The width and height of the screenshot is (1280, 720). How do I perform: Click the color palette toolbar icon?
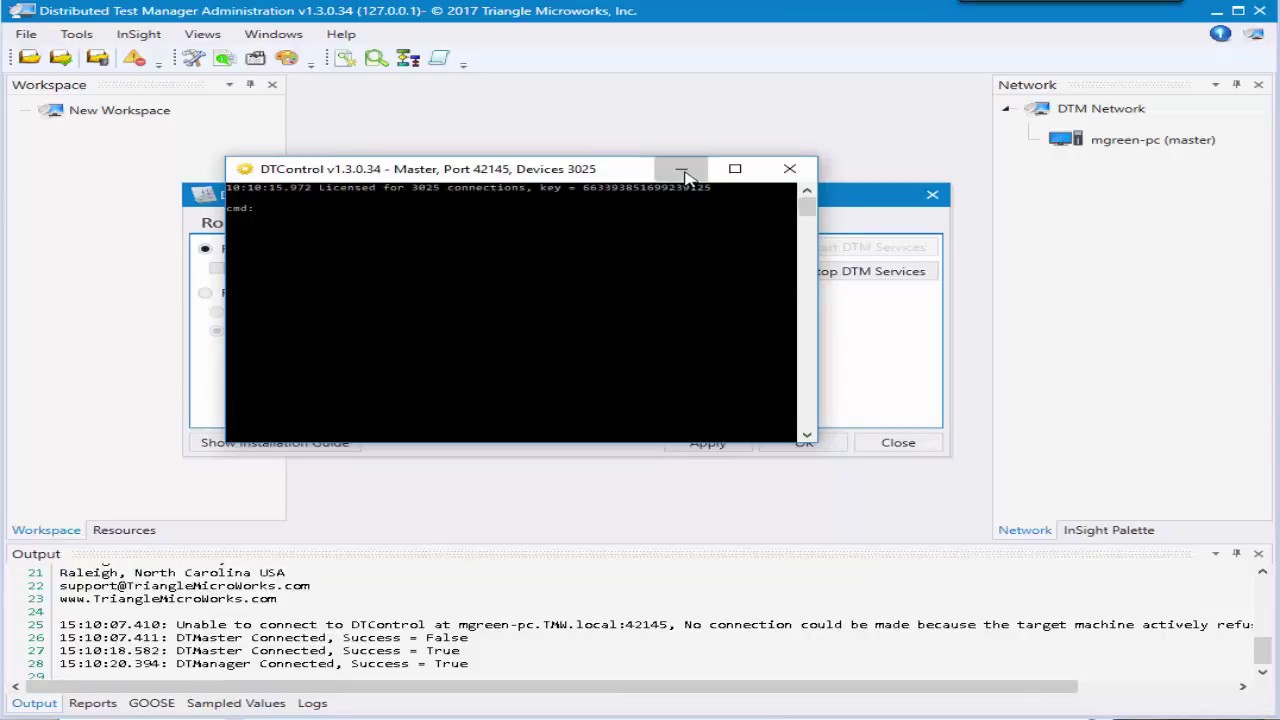pyautogui.click(x=286, y=59)
